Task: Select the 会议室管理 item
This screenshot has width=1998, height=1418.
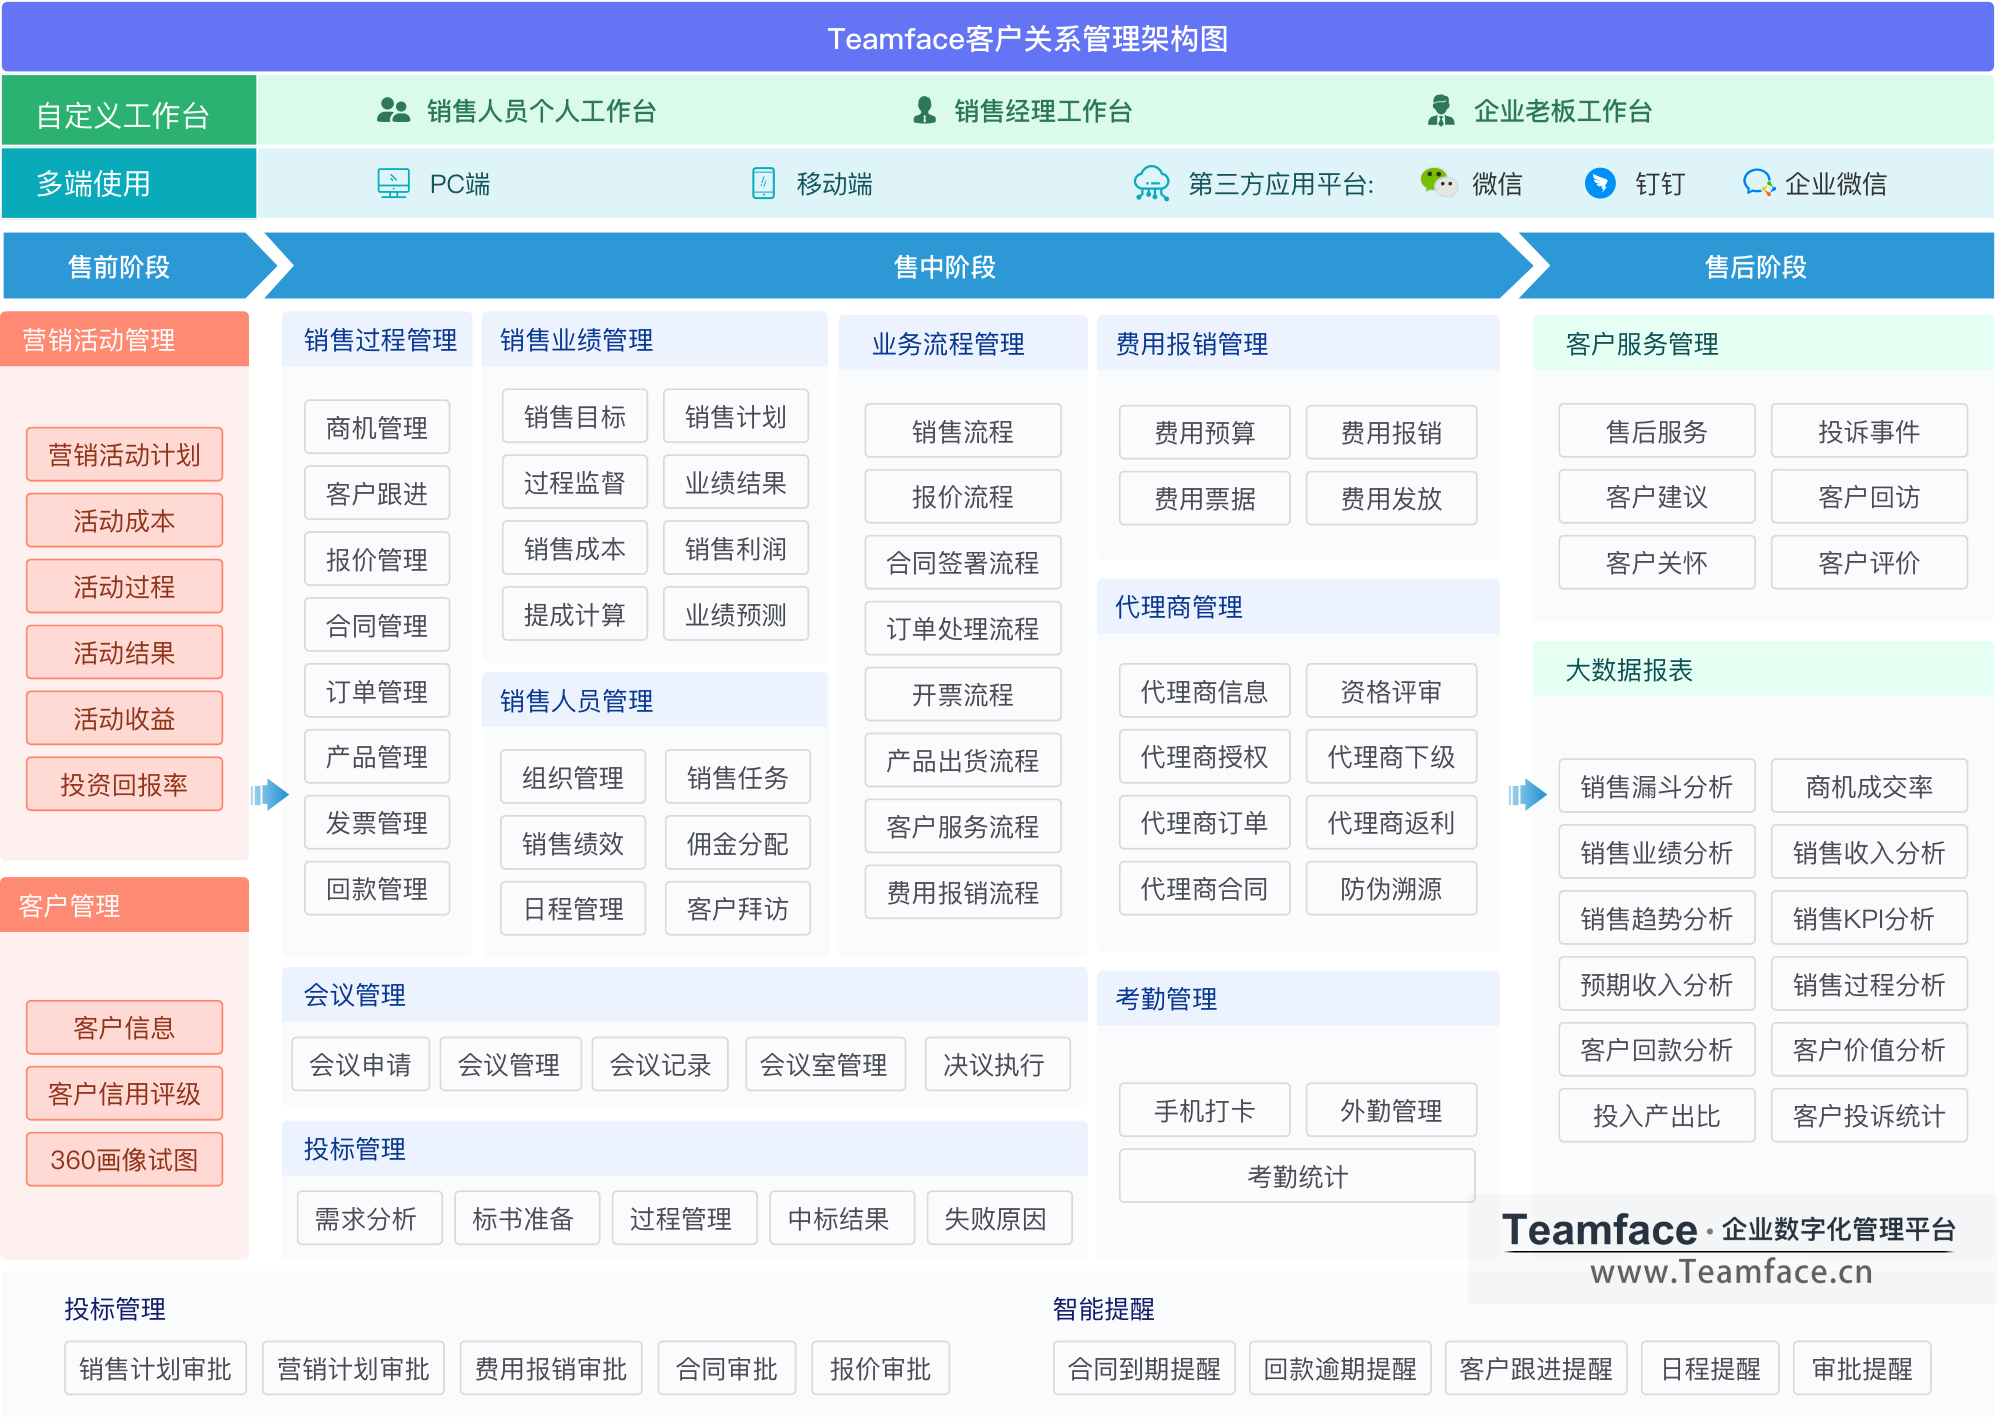Action: 825,1065
